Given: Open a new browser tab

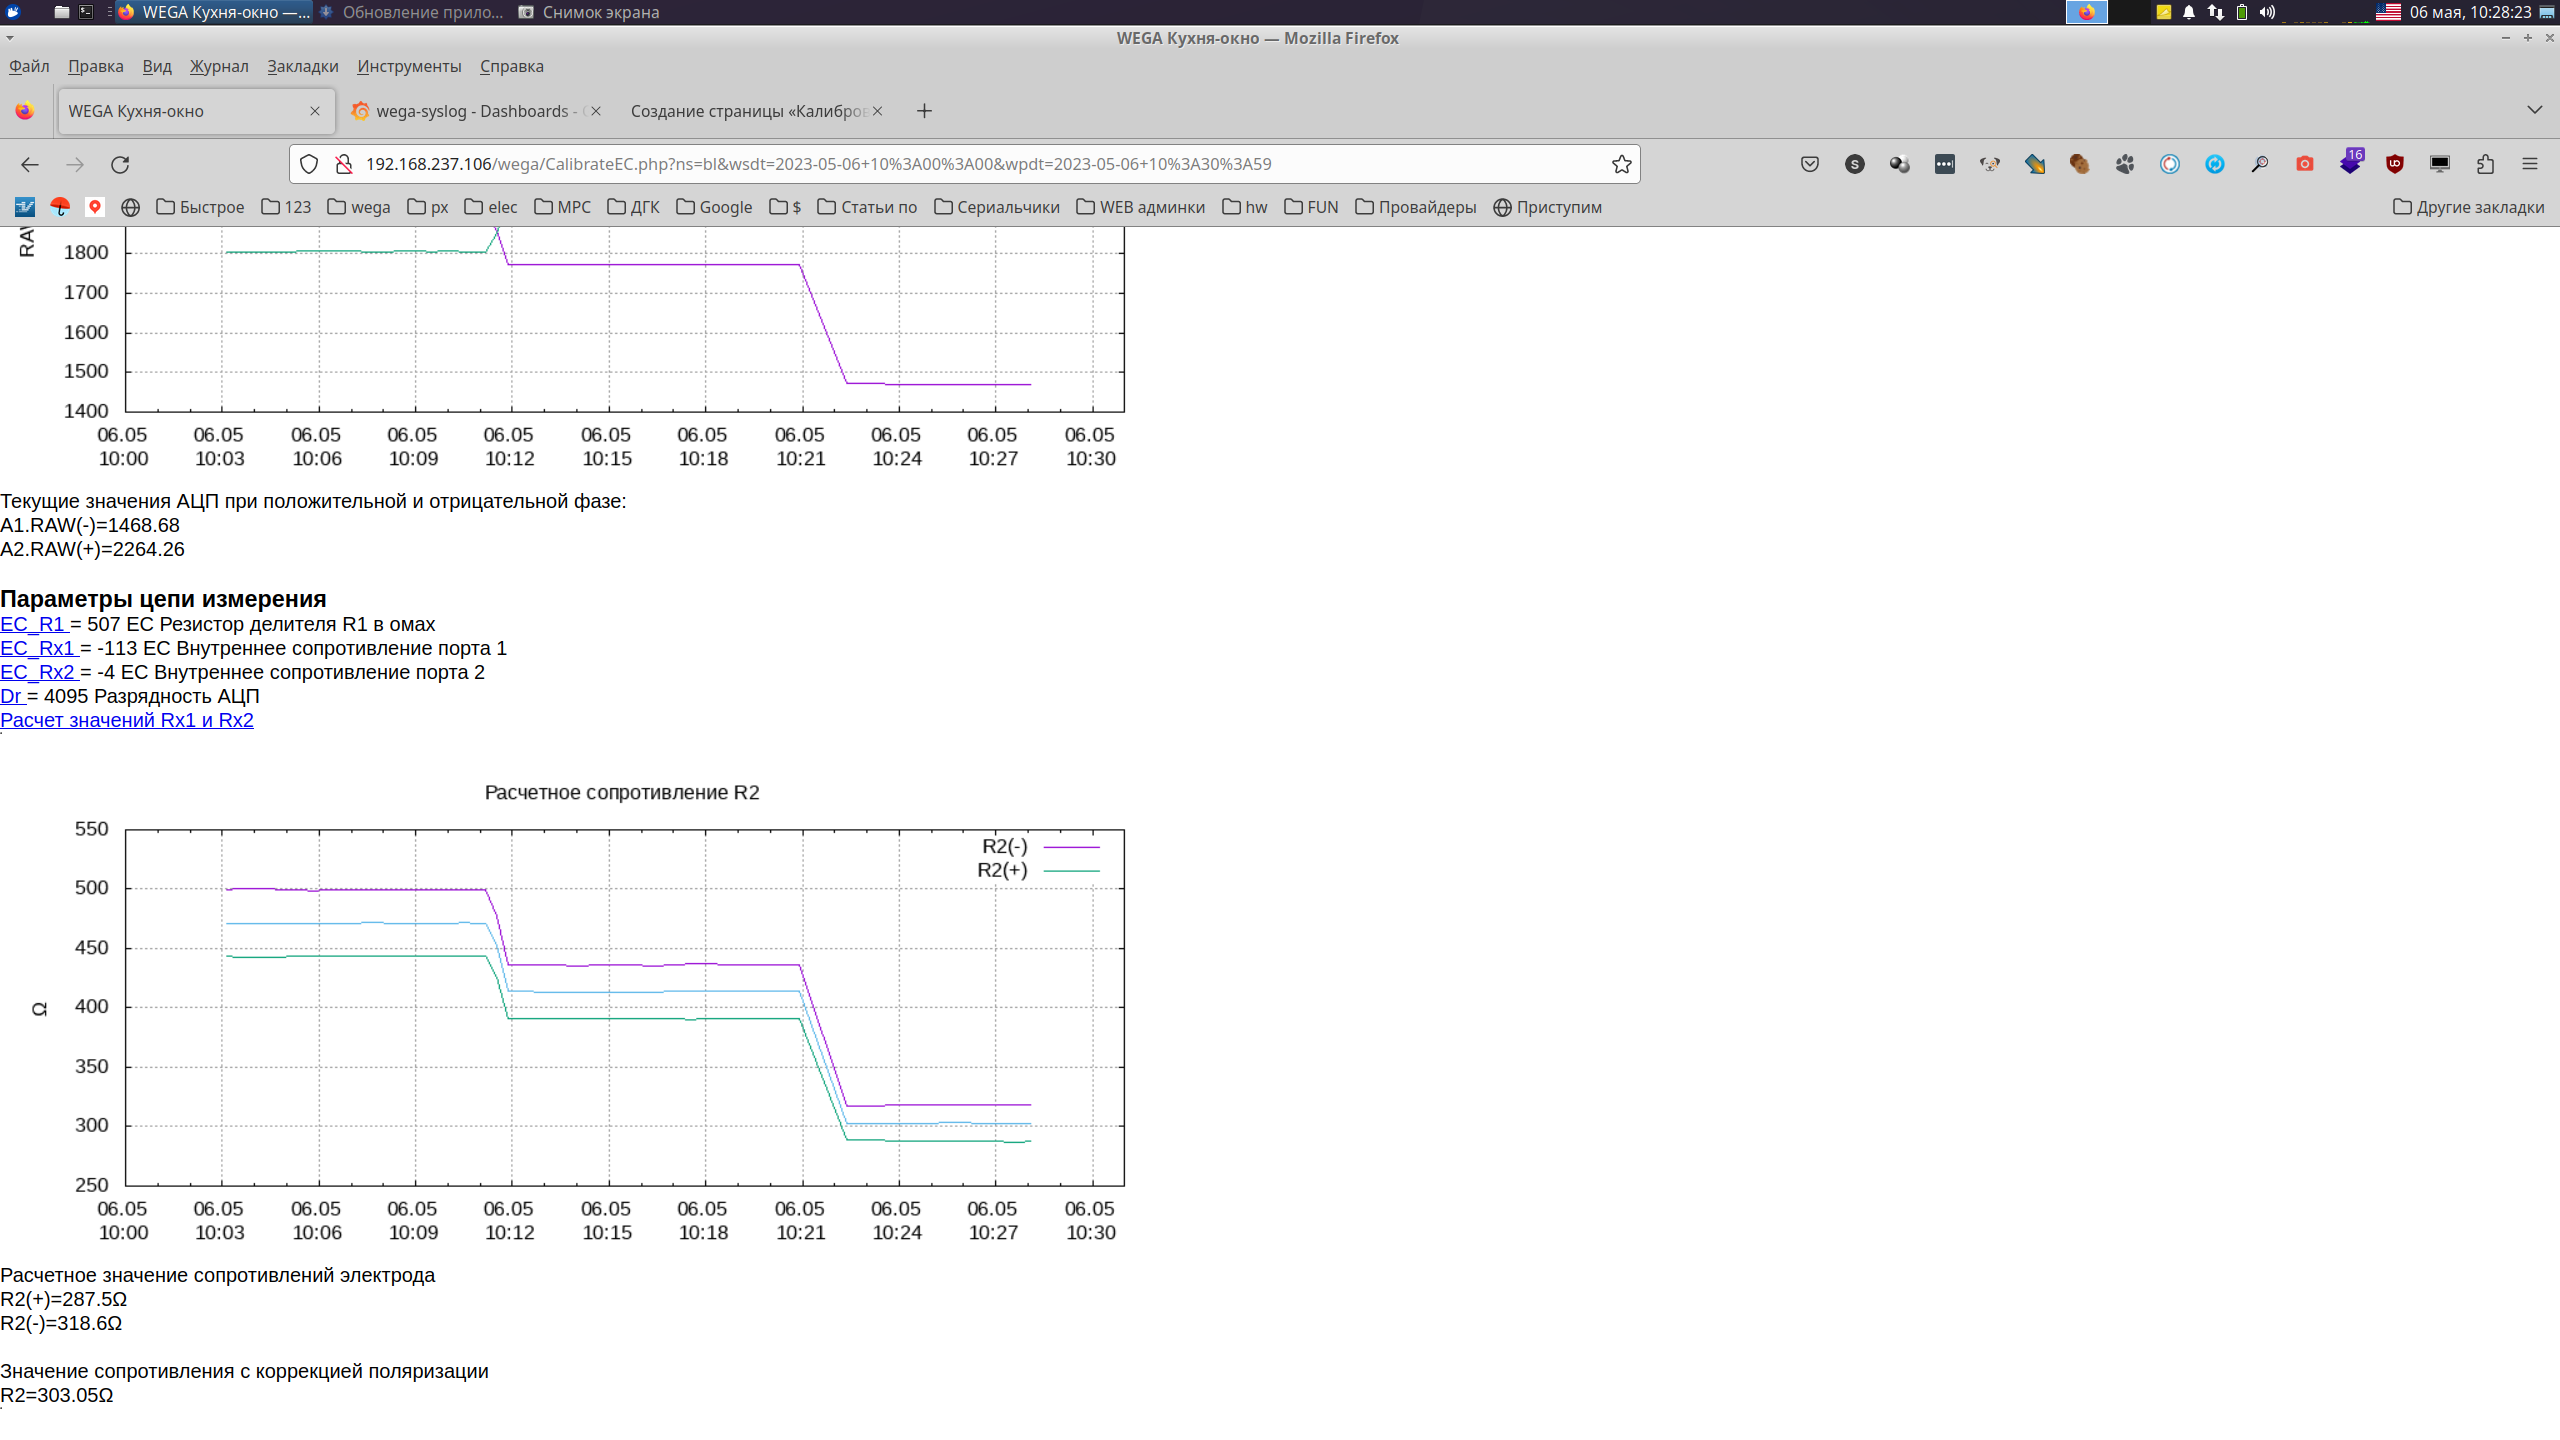Looking at the screenshot, I should point(924,111).
